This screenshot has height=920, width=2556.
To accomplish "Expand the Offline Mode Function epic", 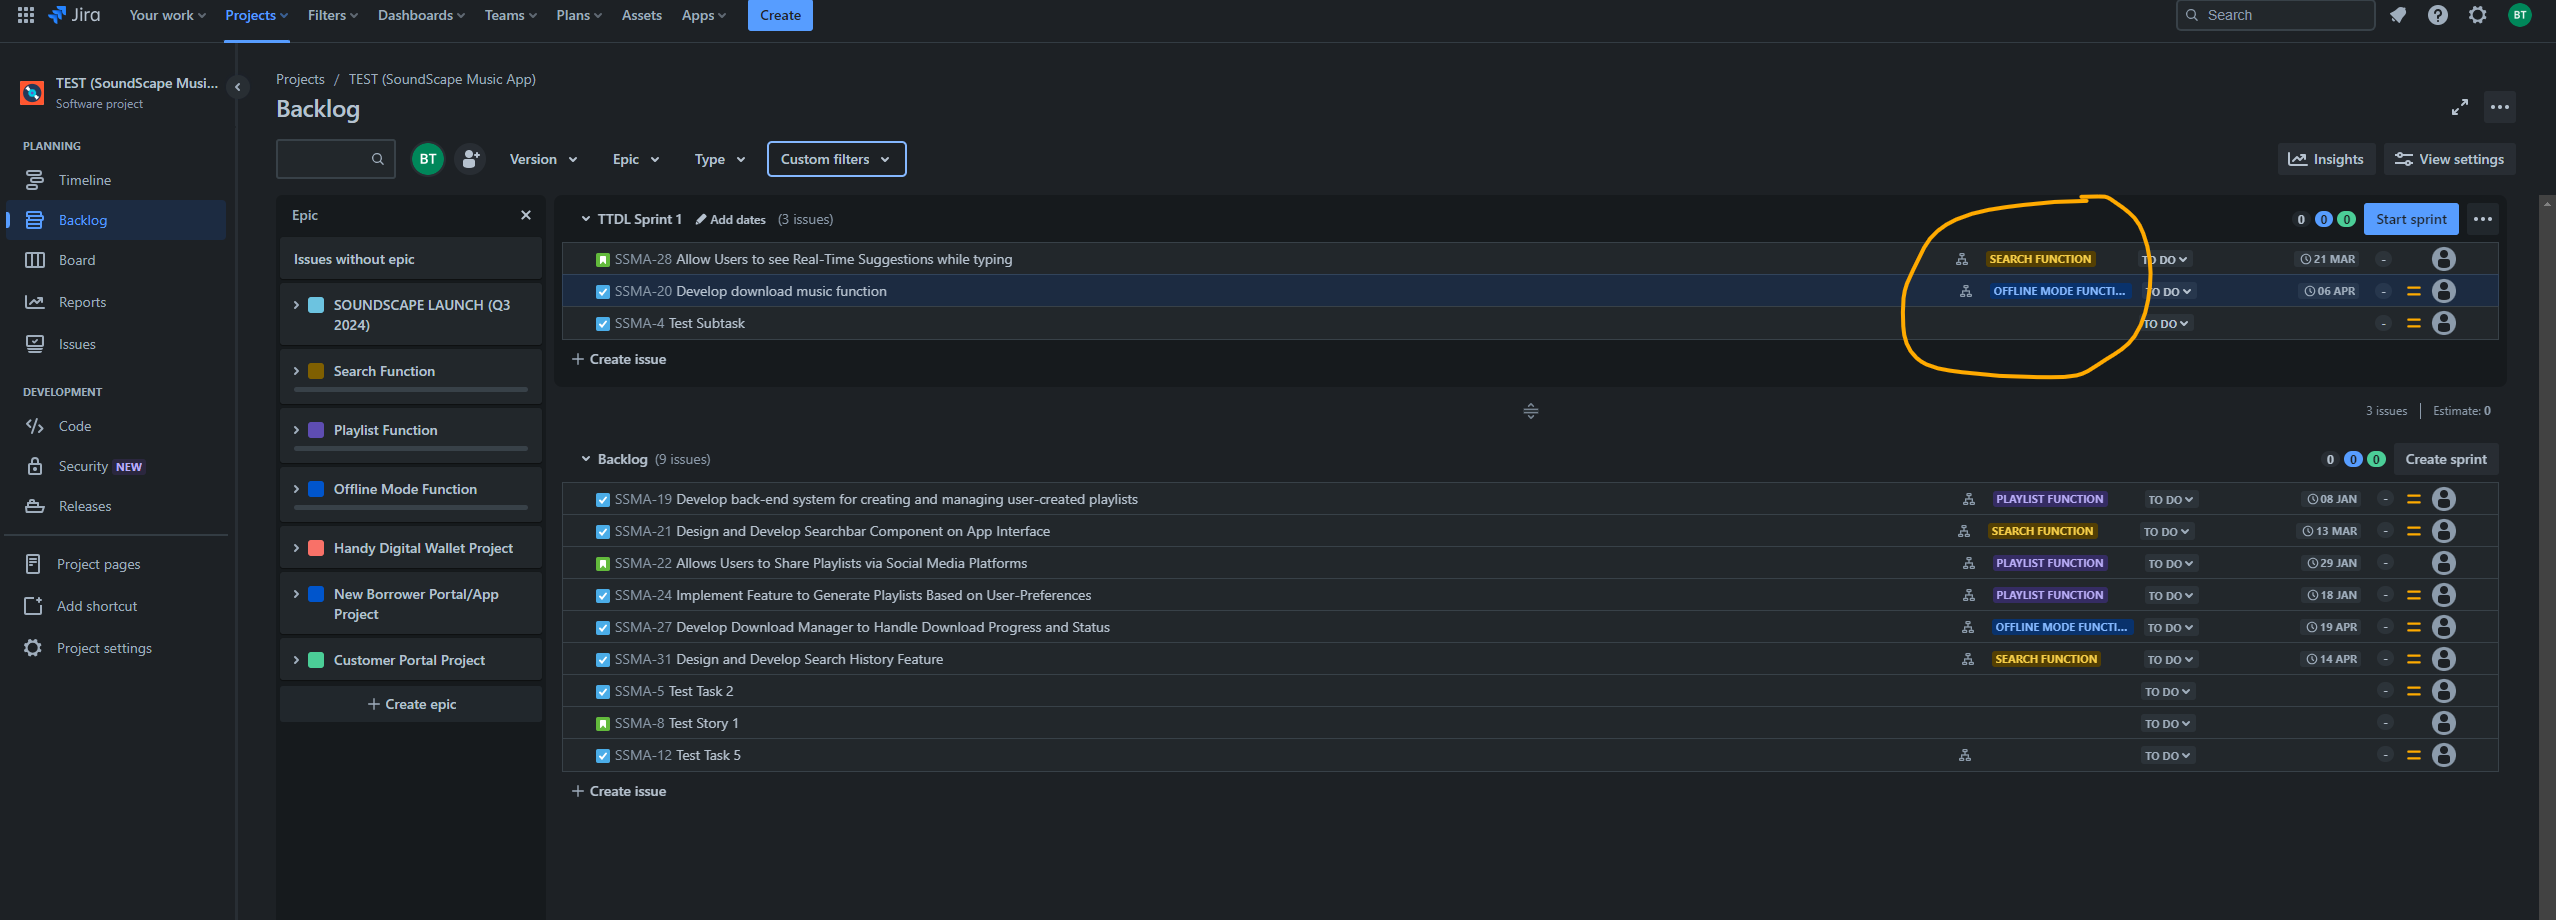I will tap(296, 489).
